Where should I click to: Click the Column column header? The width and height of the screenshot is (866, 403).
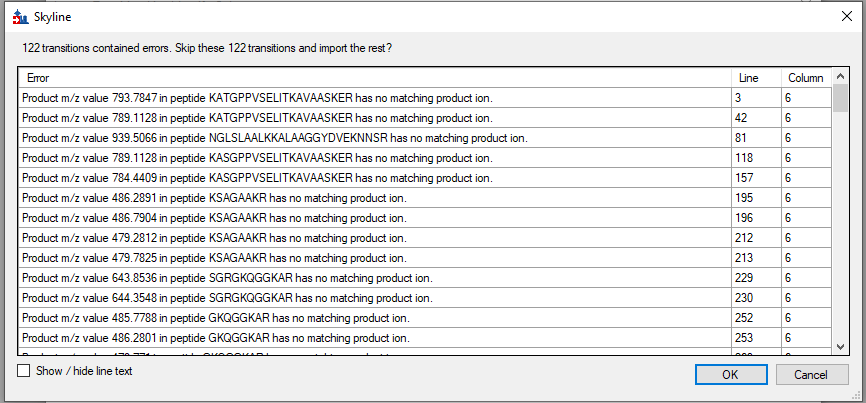click(805, 77)
